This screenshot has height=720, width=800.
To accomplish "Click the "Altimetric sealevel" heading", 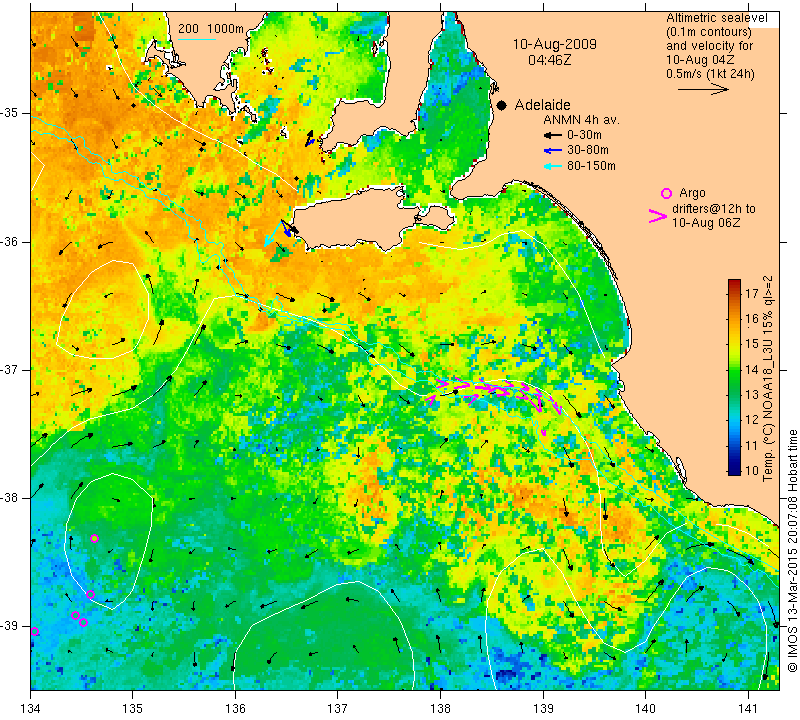I will coord(717,18).
